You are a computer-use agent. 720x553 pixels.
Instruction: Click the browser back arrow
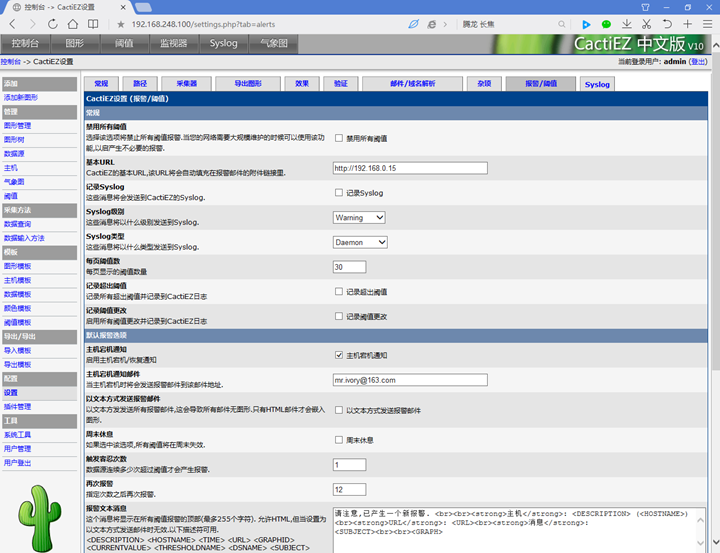pyautogui.click(x=13, y=24)
